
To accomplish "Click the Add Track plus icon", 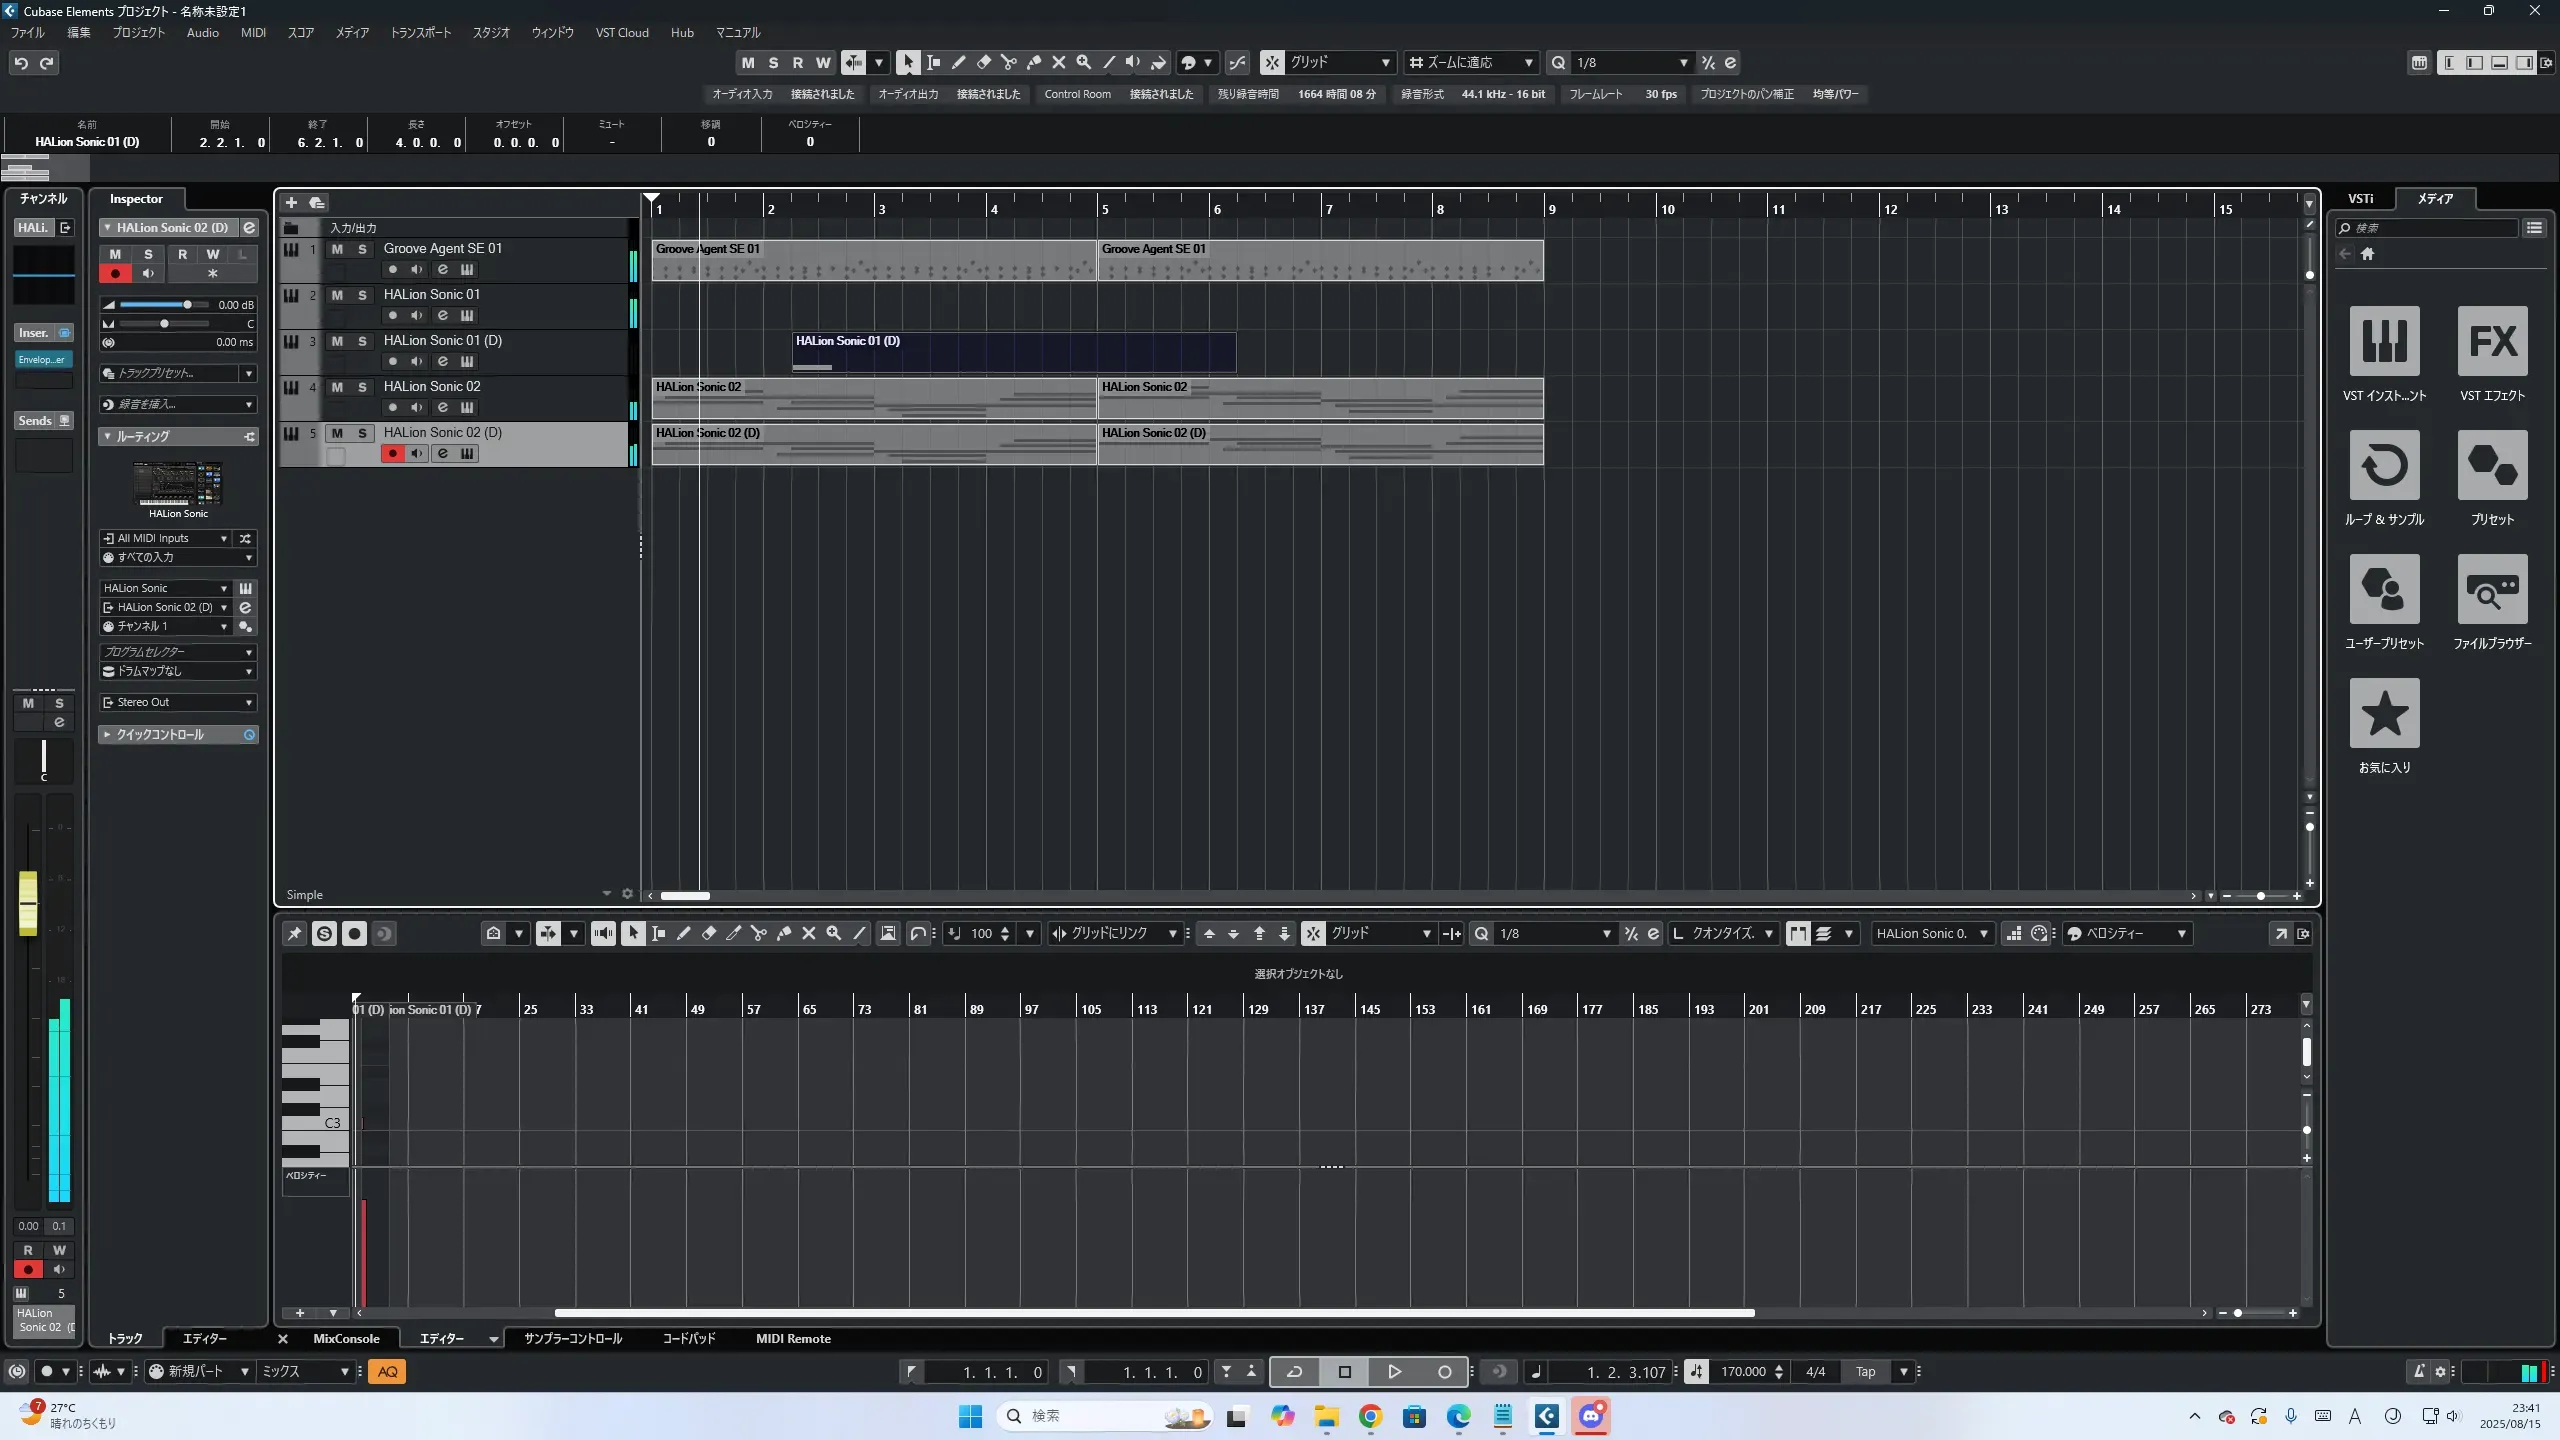I will (x=291, y=203).
